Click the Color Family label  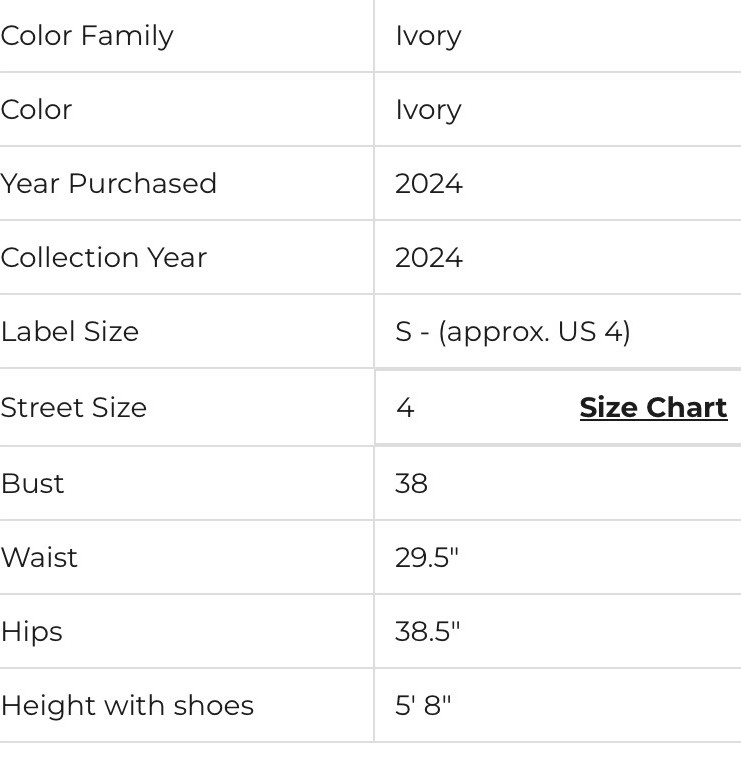tap(87, 36)
